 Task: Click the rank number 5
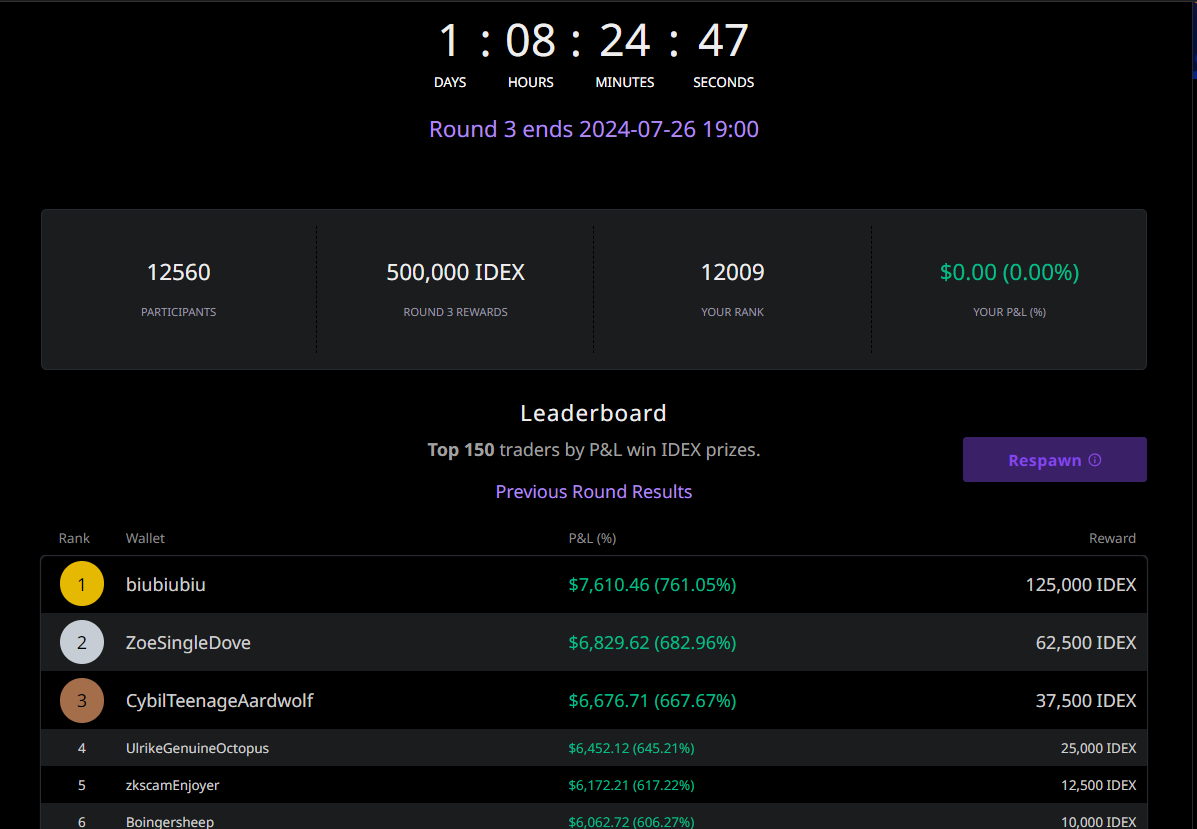point(82,785)
